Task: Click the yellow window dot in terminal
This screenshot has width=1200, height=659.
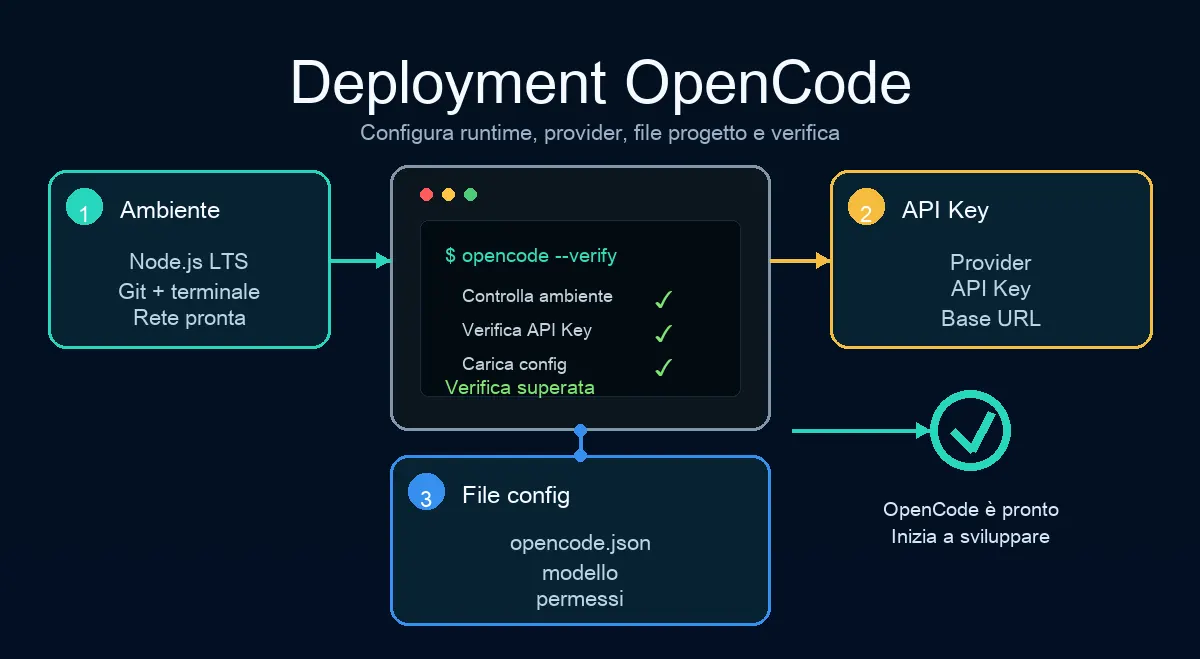Action: (x=448, y=194)
